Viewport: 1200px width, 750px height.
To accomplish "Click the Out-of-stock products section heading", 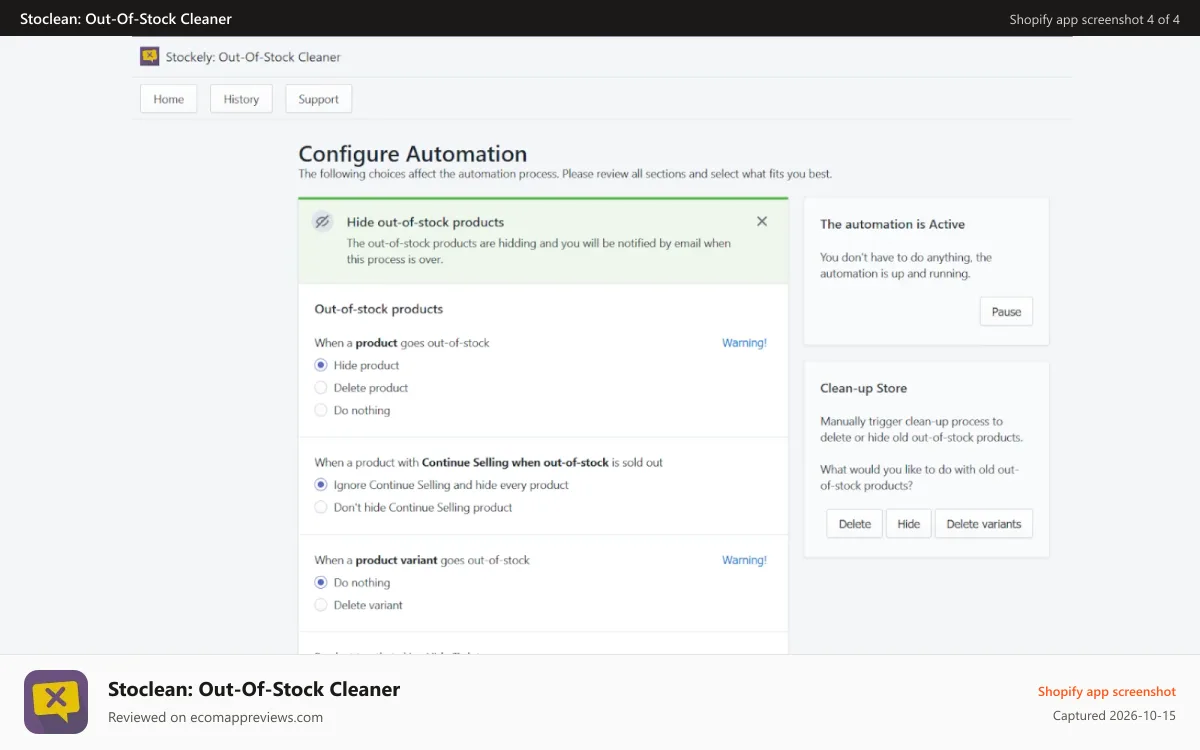I will (379, 309).
